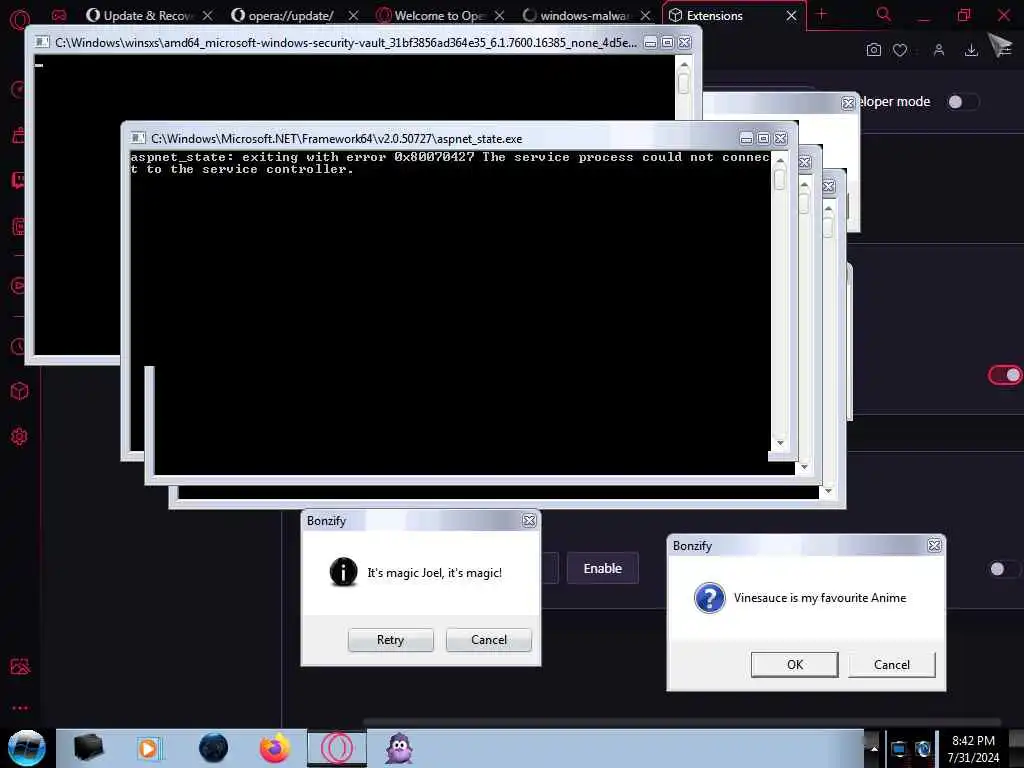1024x768 pixels.
Task: Click scroll-up arrow in aspnet_state console
Action: coord(780,160)
